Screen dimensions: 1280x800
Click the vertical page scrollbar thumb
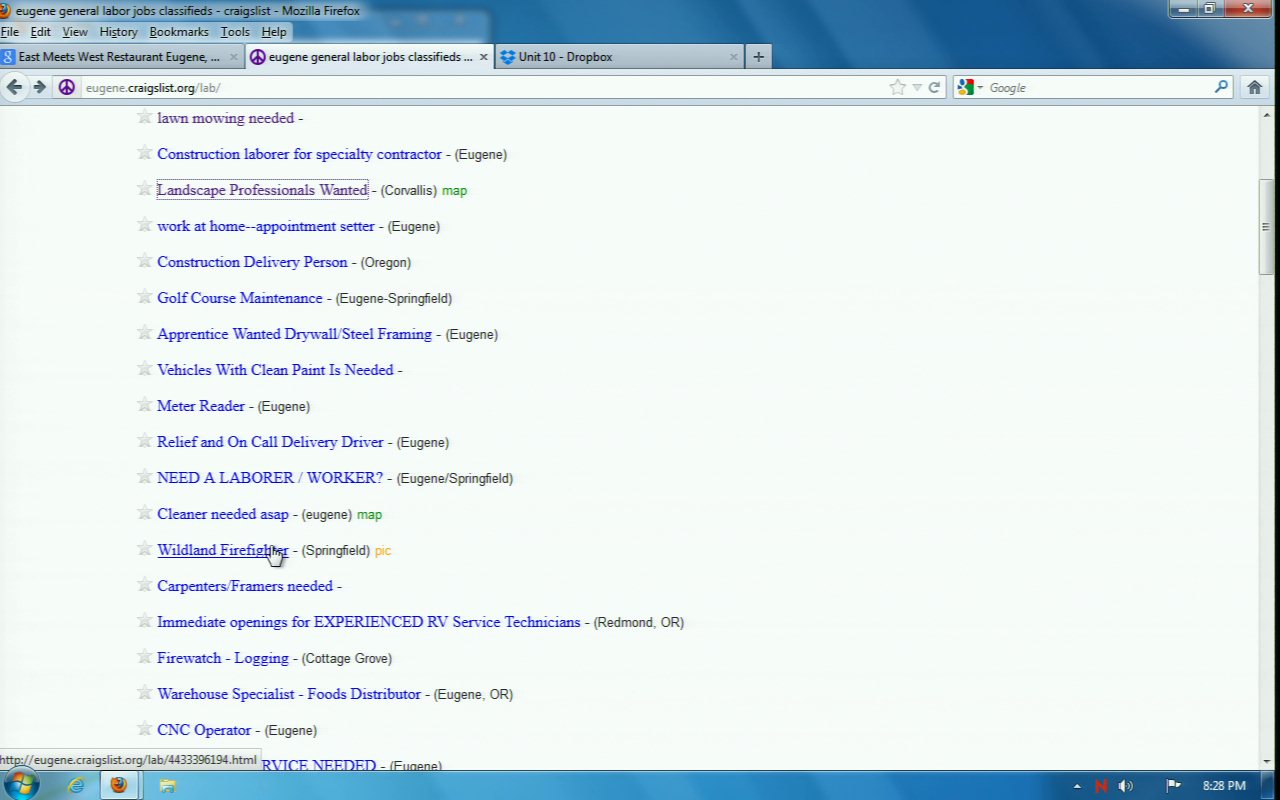tap(1265, 226)
